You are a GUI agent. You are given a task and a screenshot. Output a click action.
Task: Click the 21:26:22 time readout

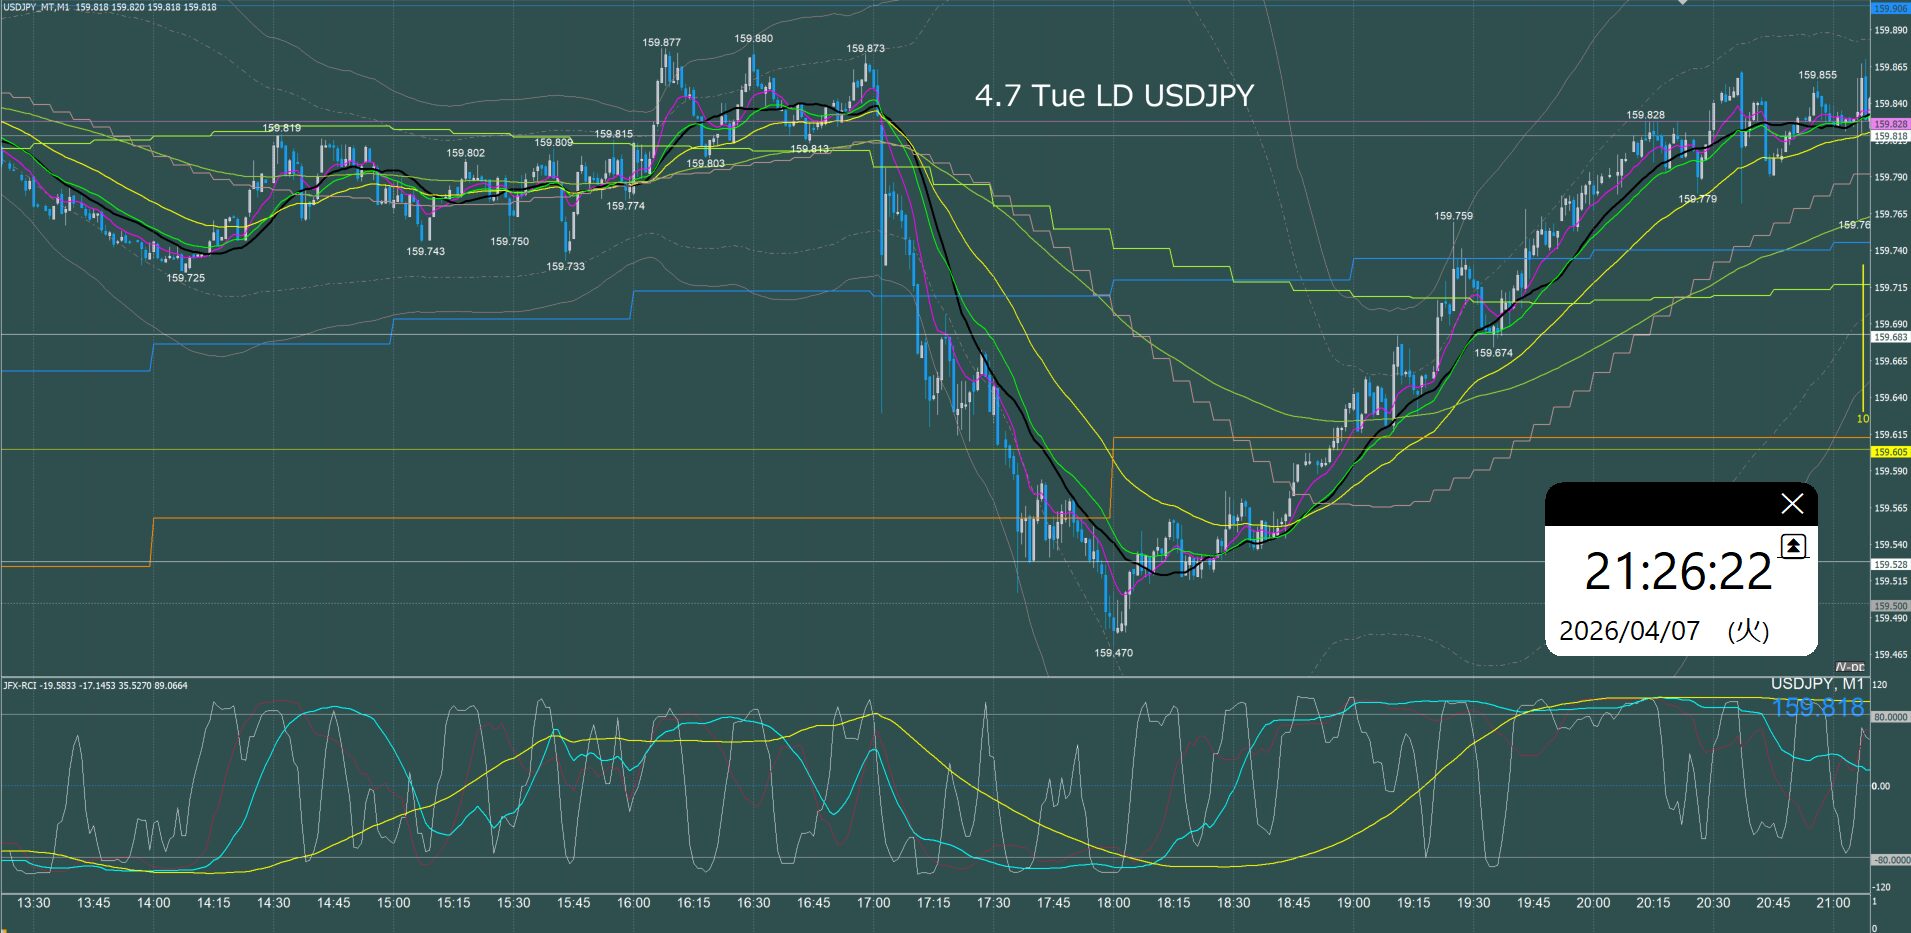coord(1678,572)
